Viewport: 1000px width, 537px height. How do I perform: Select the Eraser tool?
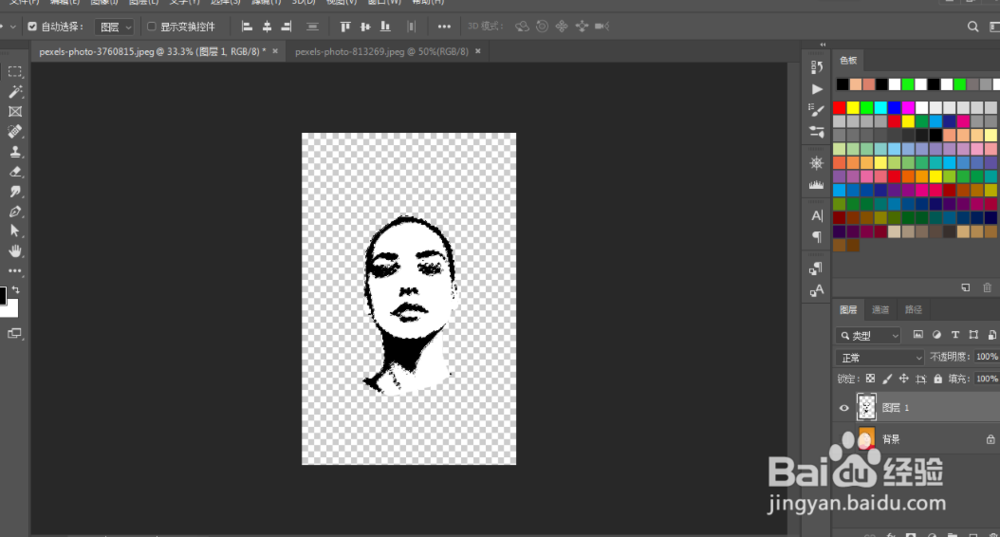tap(15, 172)
